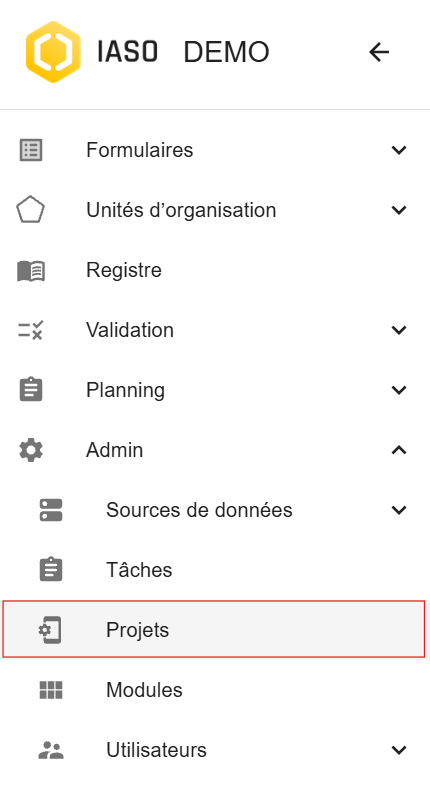Click the Admin gear icon
The image size is (430, 787).
click(31, 450)
